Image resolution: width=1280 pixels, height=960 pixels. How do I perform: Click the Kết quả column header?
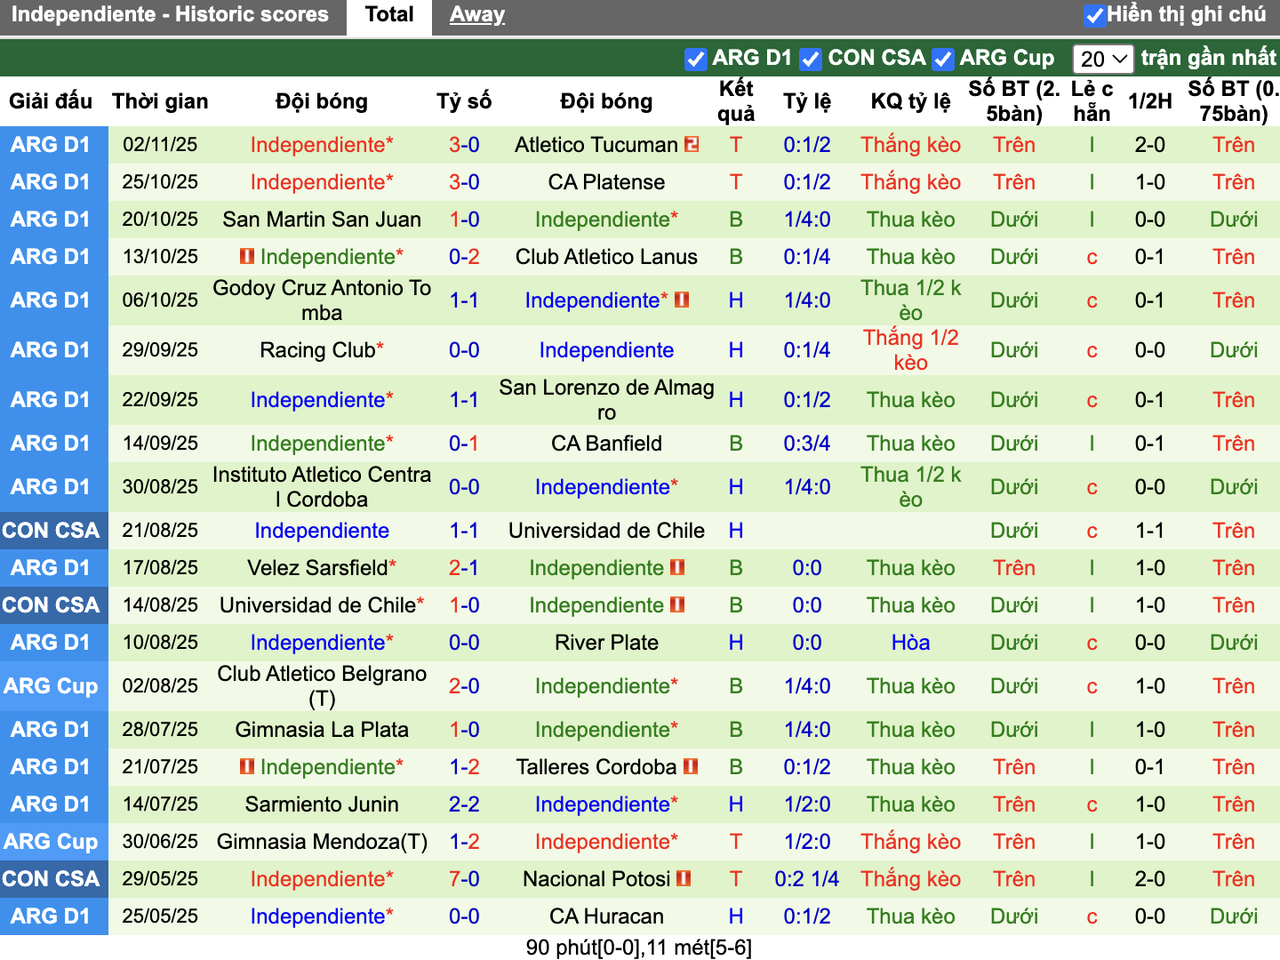(x=736, y=101)
